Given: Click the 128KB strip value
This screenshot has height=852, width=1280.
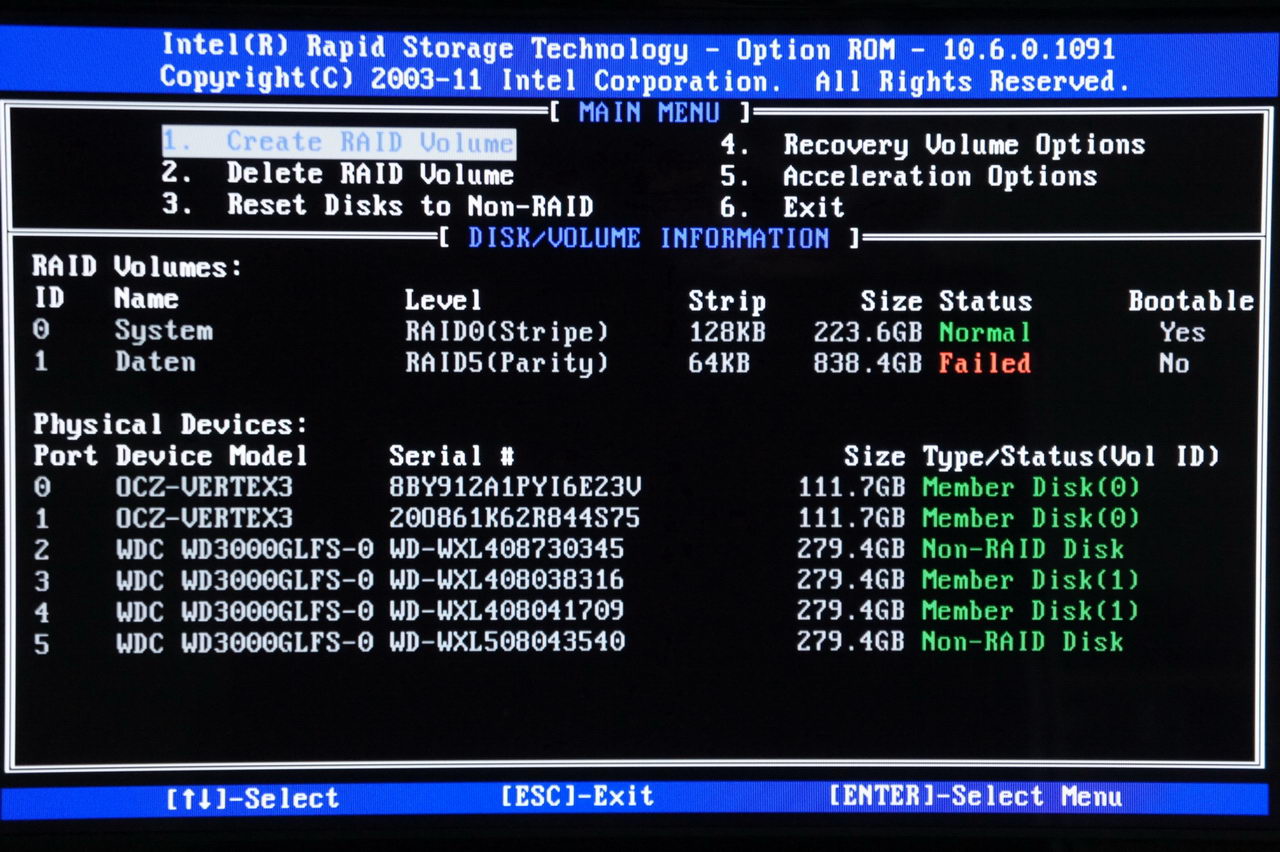Looking at the screenshot, I should (x=727, y=332).
